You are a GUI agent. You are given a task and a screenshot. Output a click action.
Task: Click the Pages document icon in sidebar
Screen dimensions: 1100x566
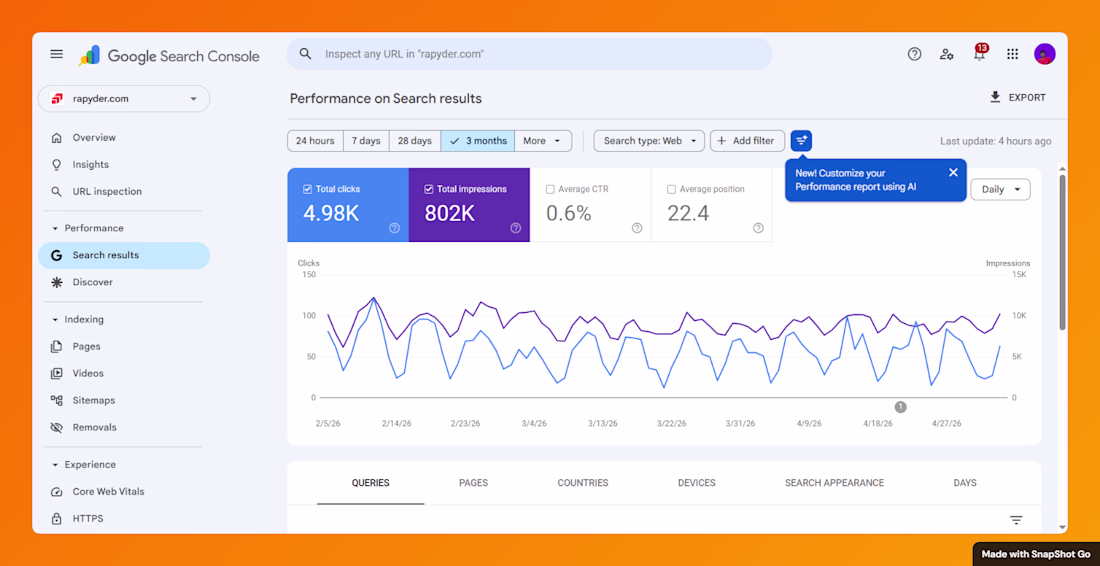click(57, 346)
